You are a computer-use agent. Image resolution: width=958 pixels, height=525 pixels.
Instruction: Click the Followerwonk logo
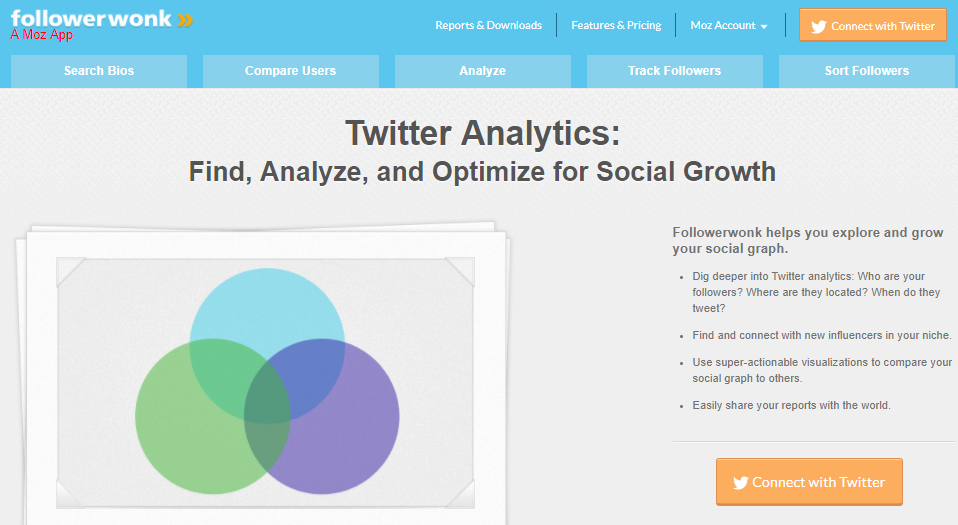(x=90, y=19)
